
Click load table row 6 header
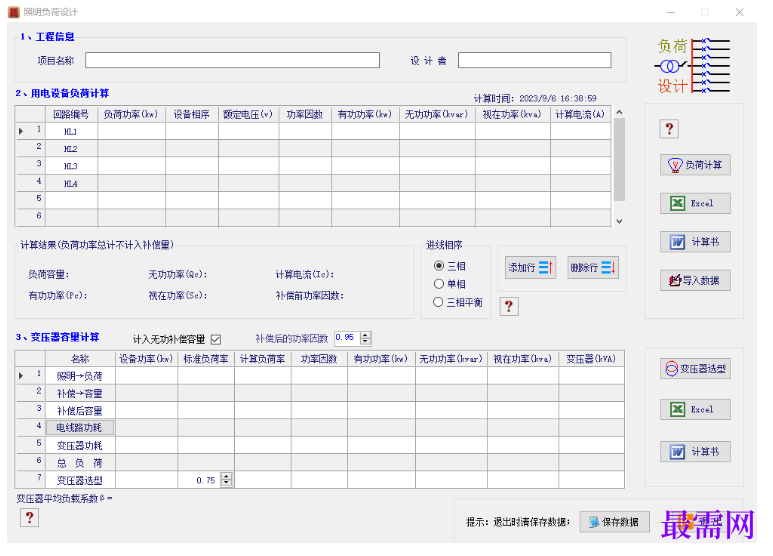pos(31,217)
